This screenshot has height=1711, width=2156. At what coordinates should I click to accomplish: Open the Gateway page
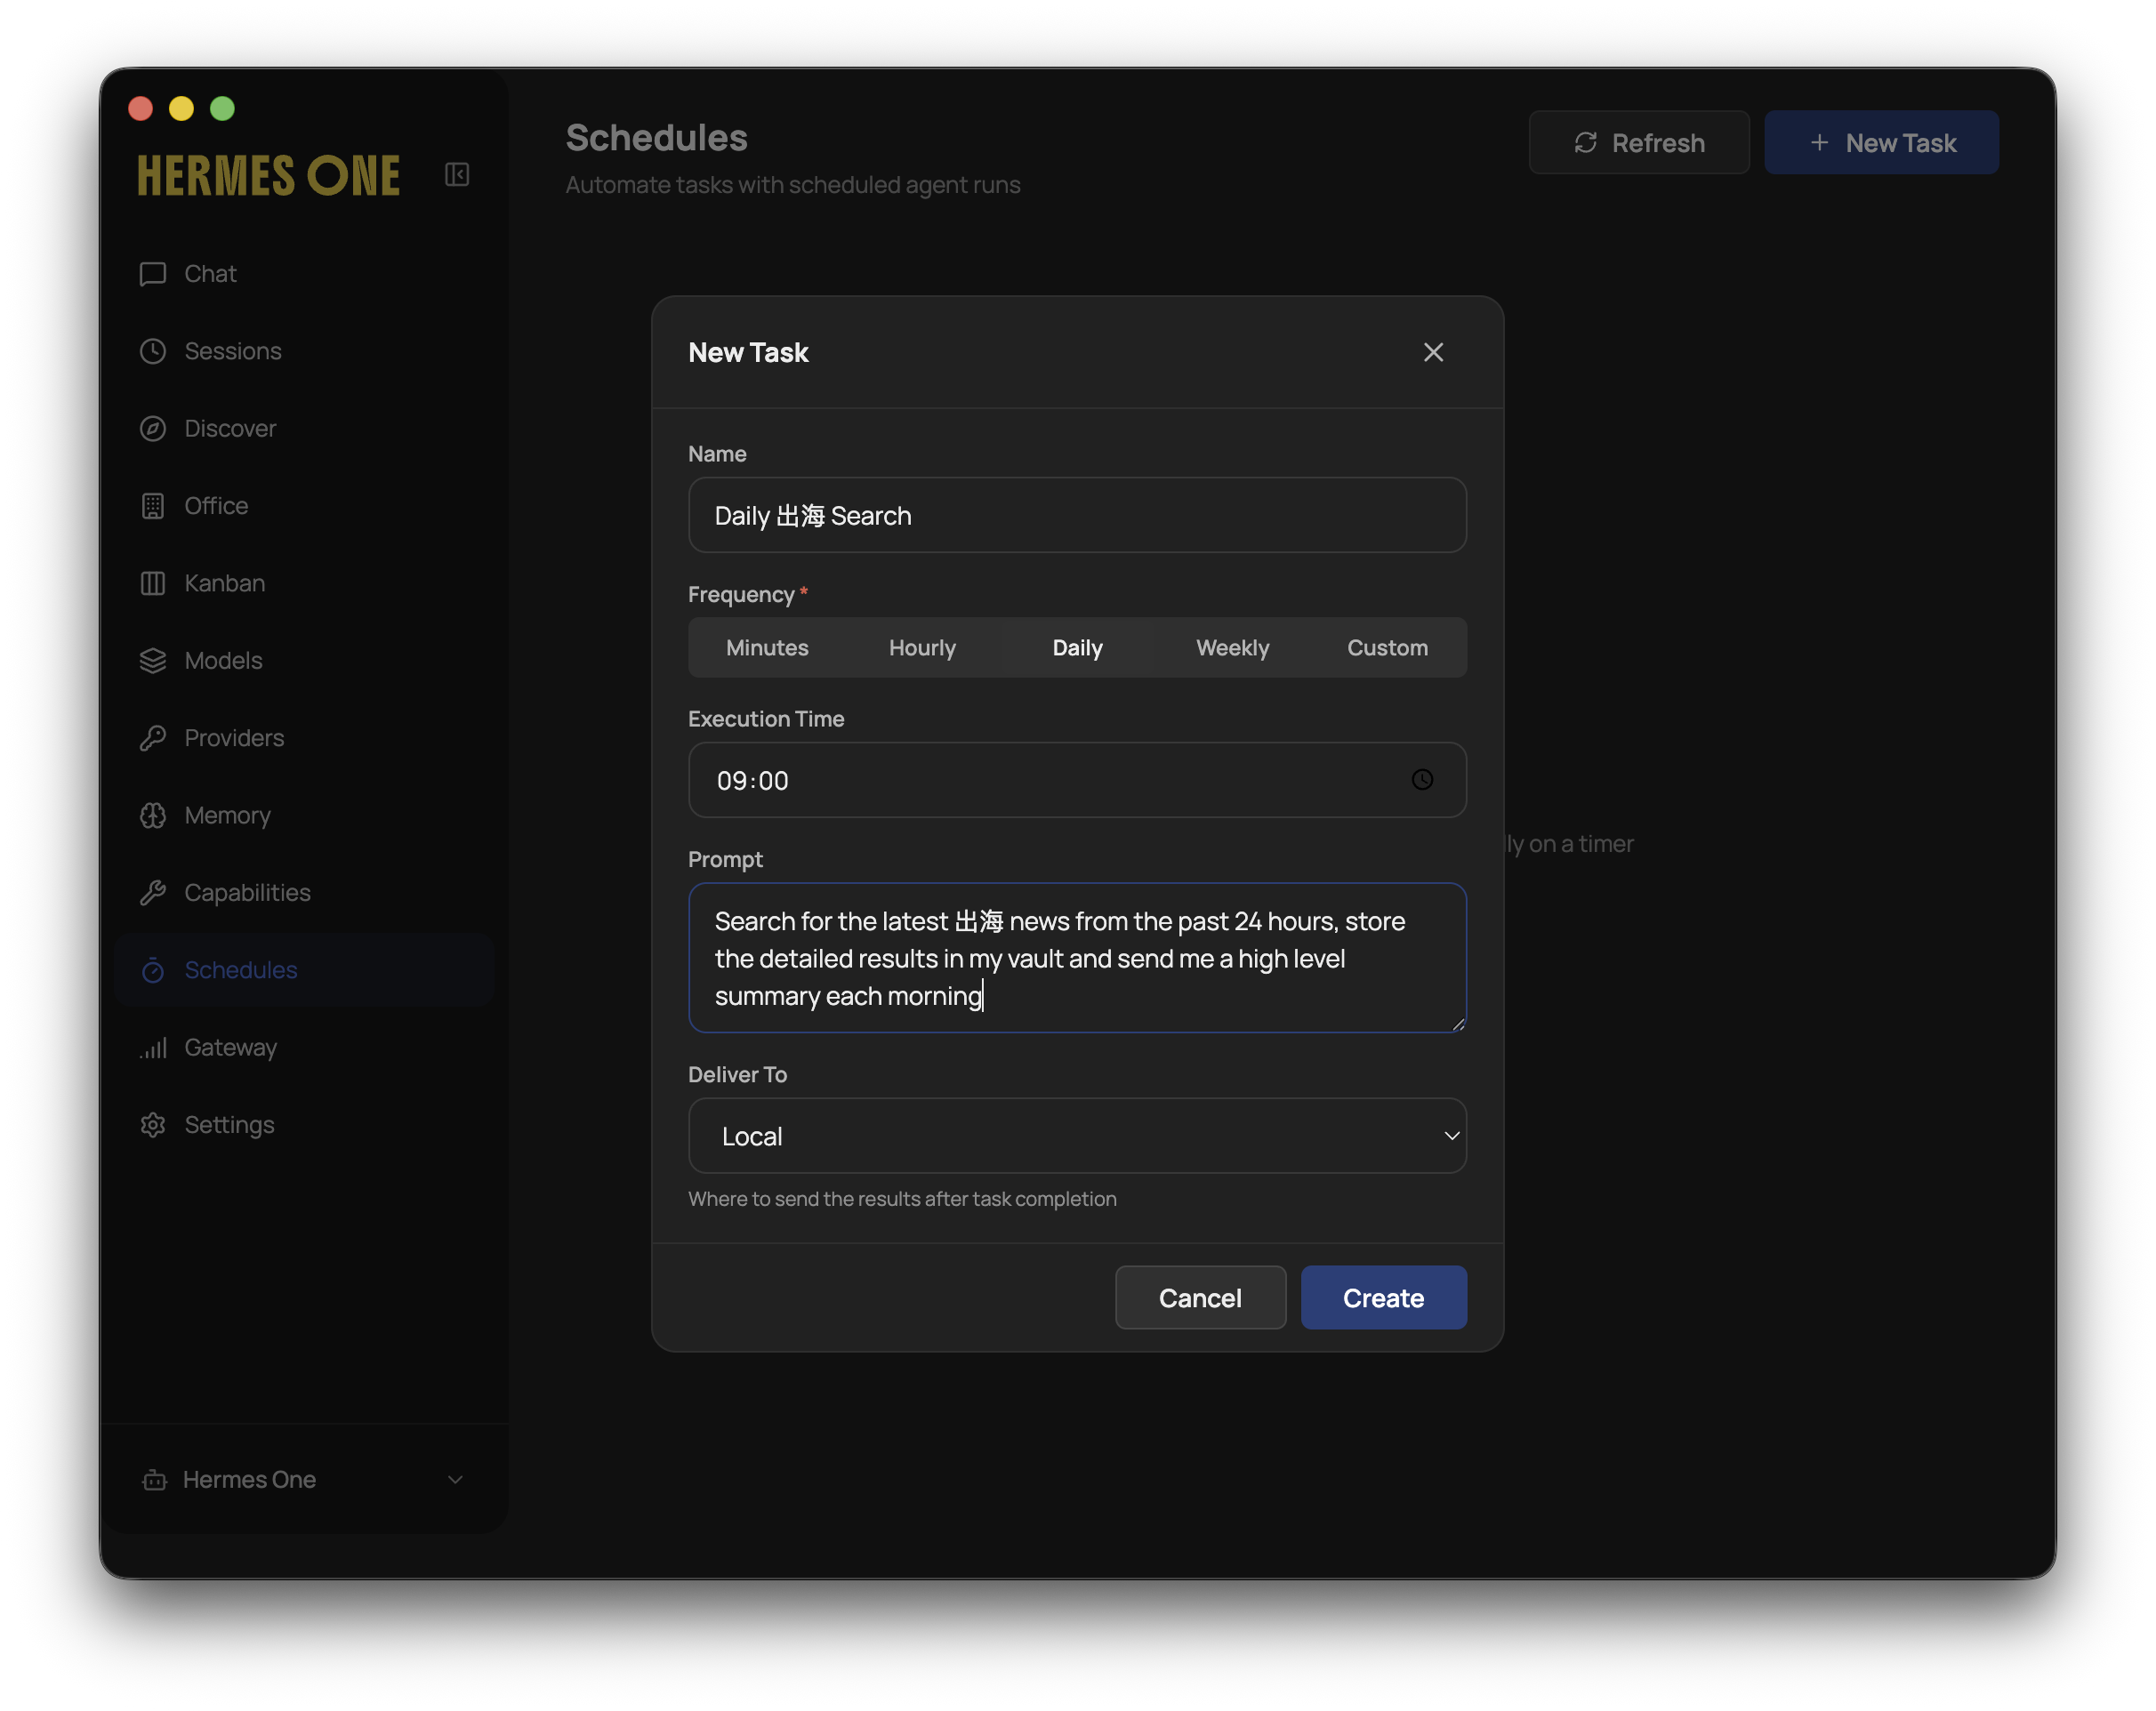tap(304, 1048)
